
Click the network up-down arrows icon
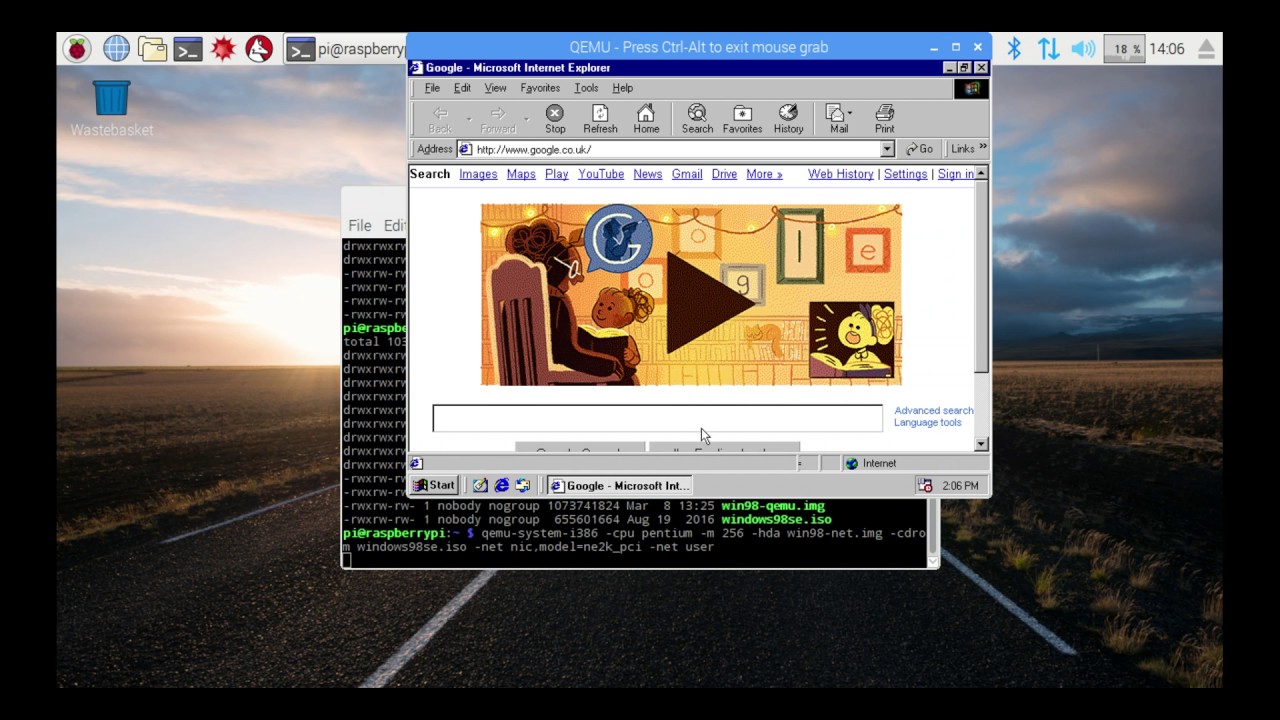pos(1048,48)
